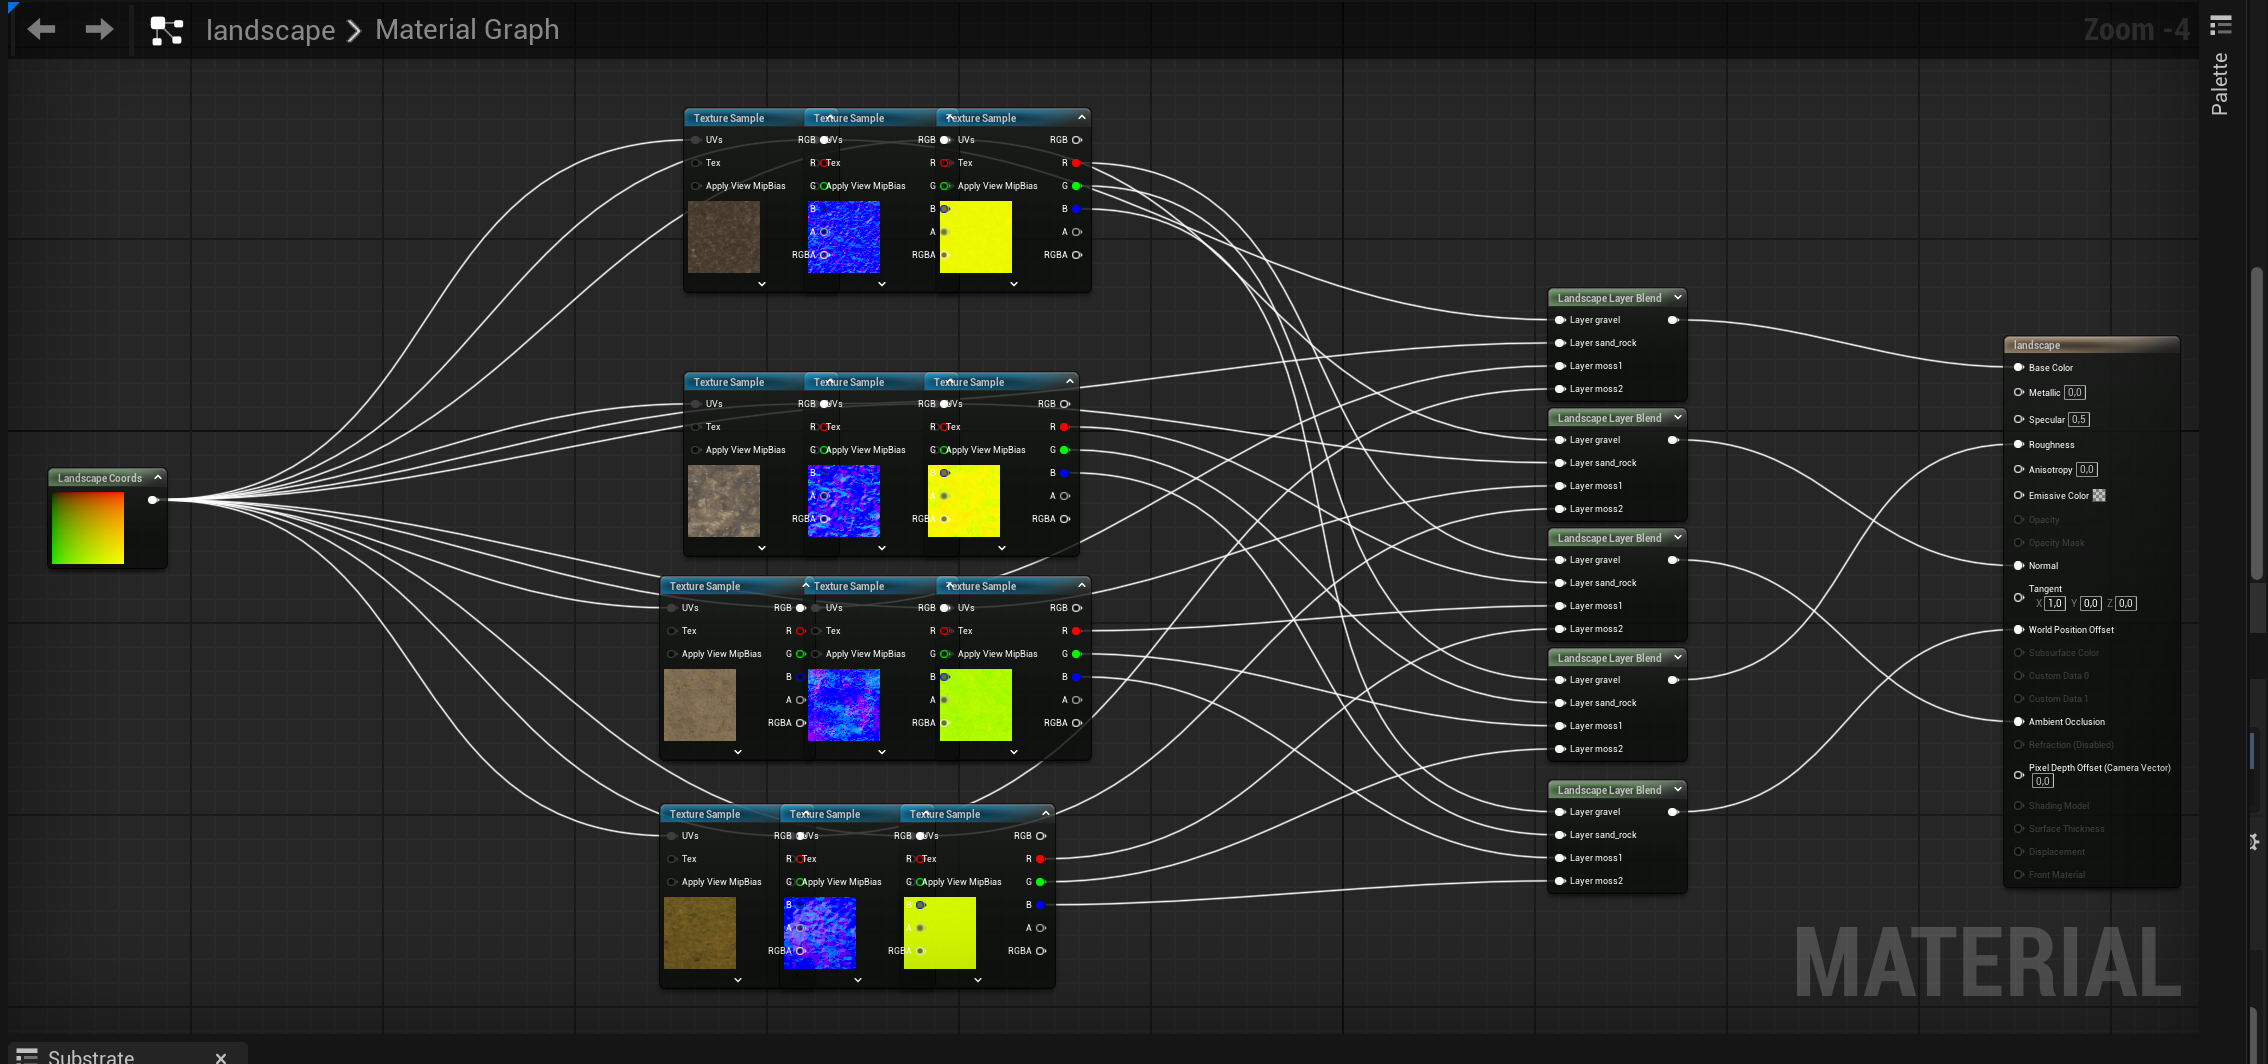Click the graph icon beside the landscape breadcrumb
The height and width of the screenshot is (1064, 2268).
pos(166,31)
